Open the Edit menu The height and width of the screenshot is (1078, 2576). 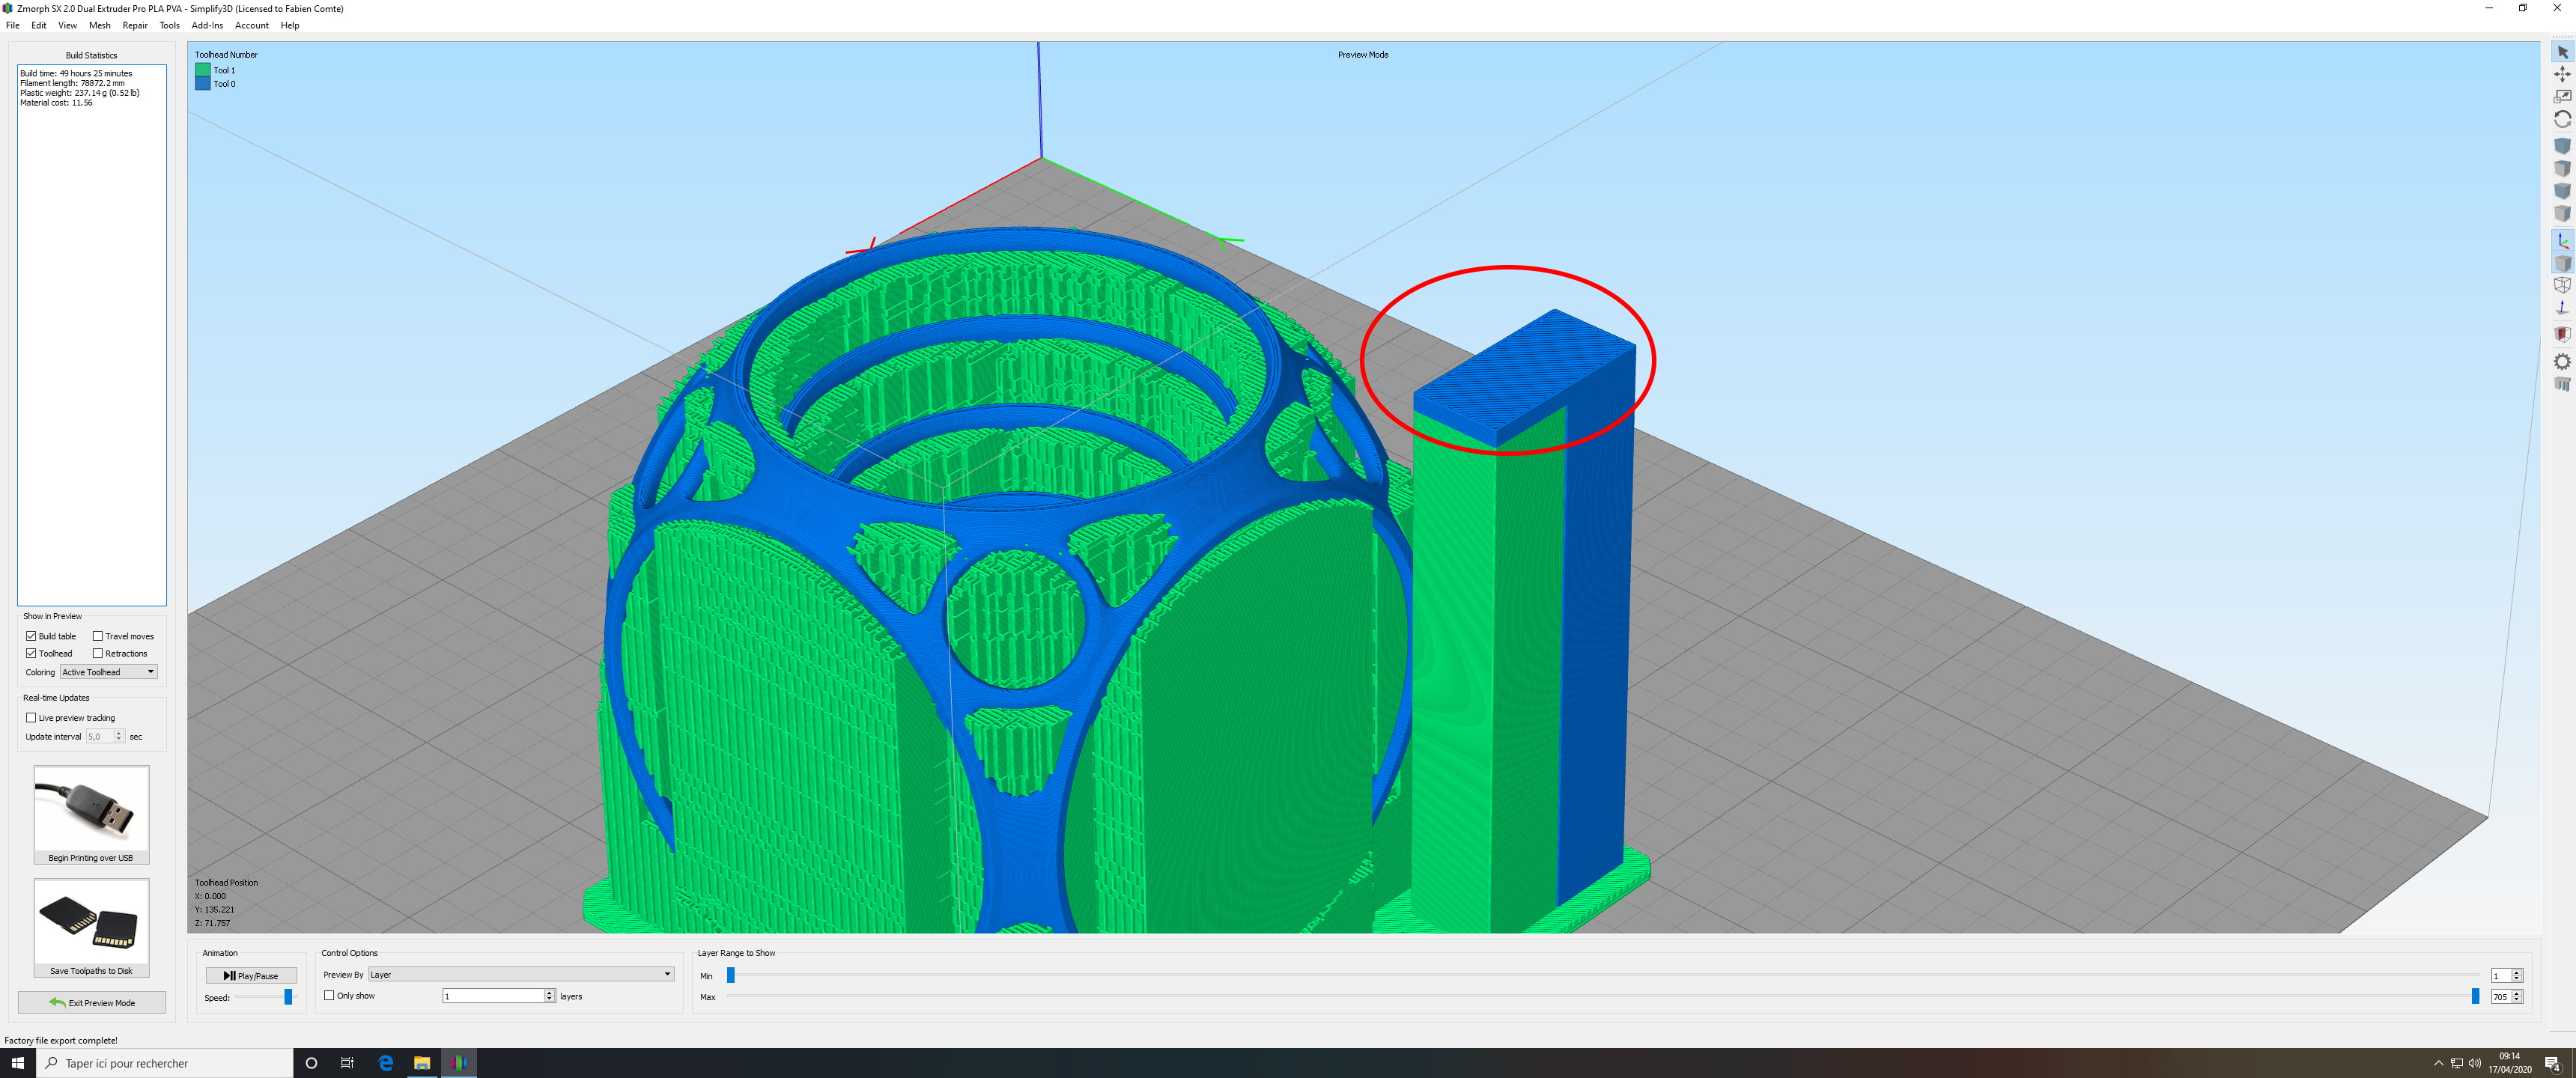point(39,26)
